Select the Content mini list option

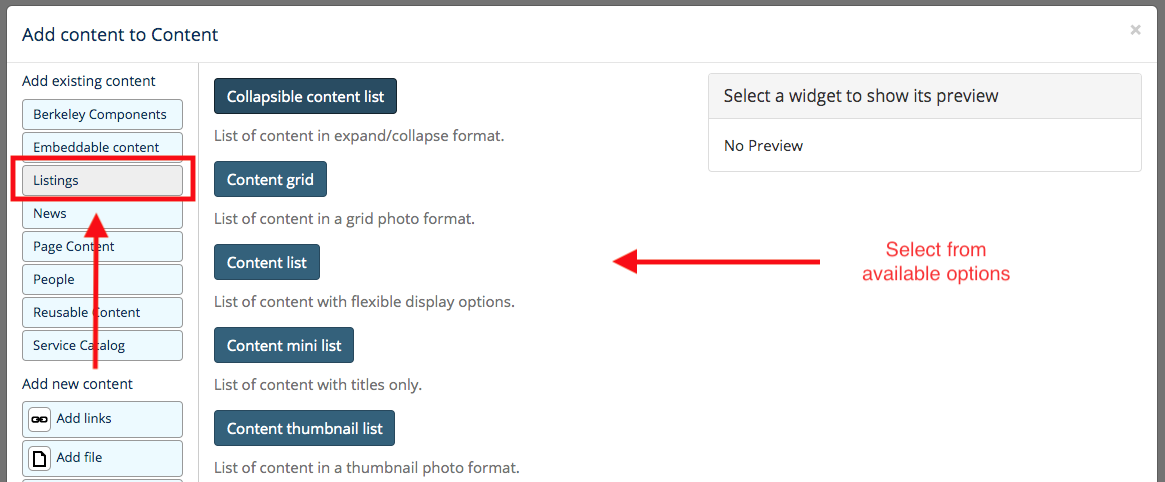click(284, 345)
